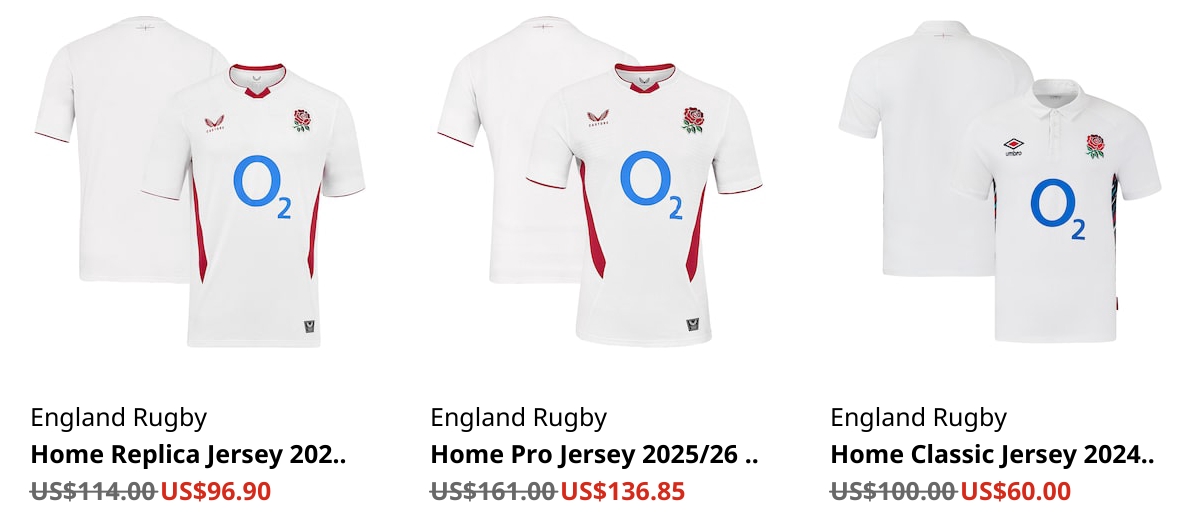Screen dimensions: 1200x530
Task: Click the Umbro logo on Classic jersey
Action: click(x=1017, y=147)
